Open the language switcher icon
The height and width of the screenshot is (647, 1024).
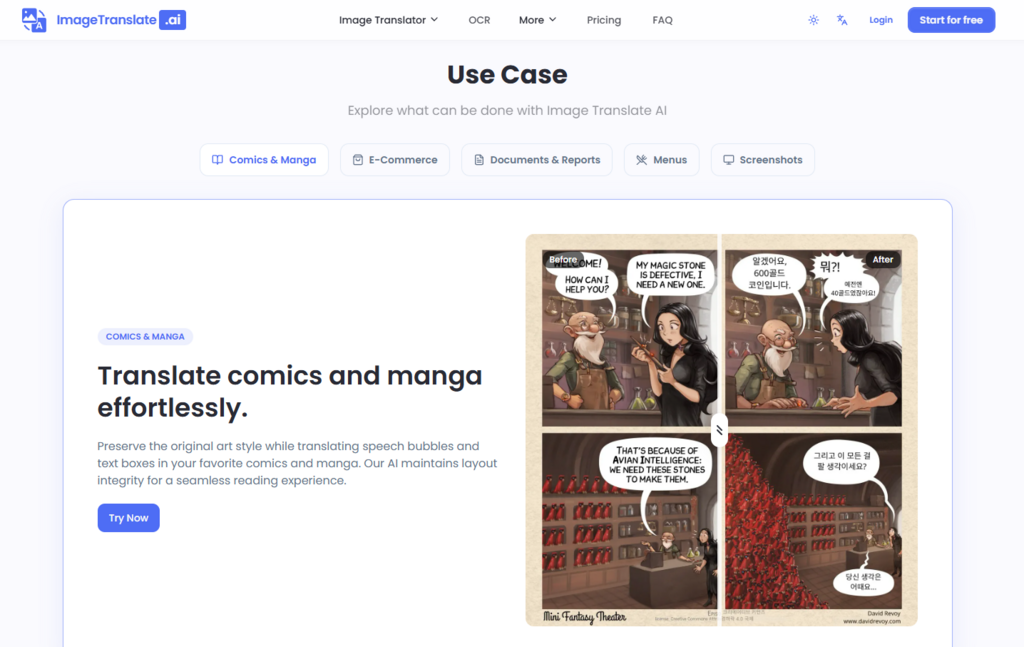tap(842, 20)
